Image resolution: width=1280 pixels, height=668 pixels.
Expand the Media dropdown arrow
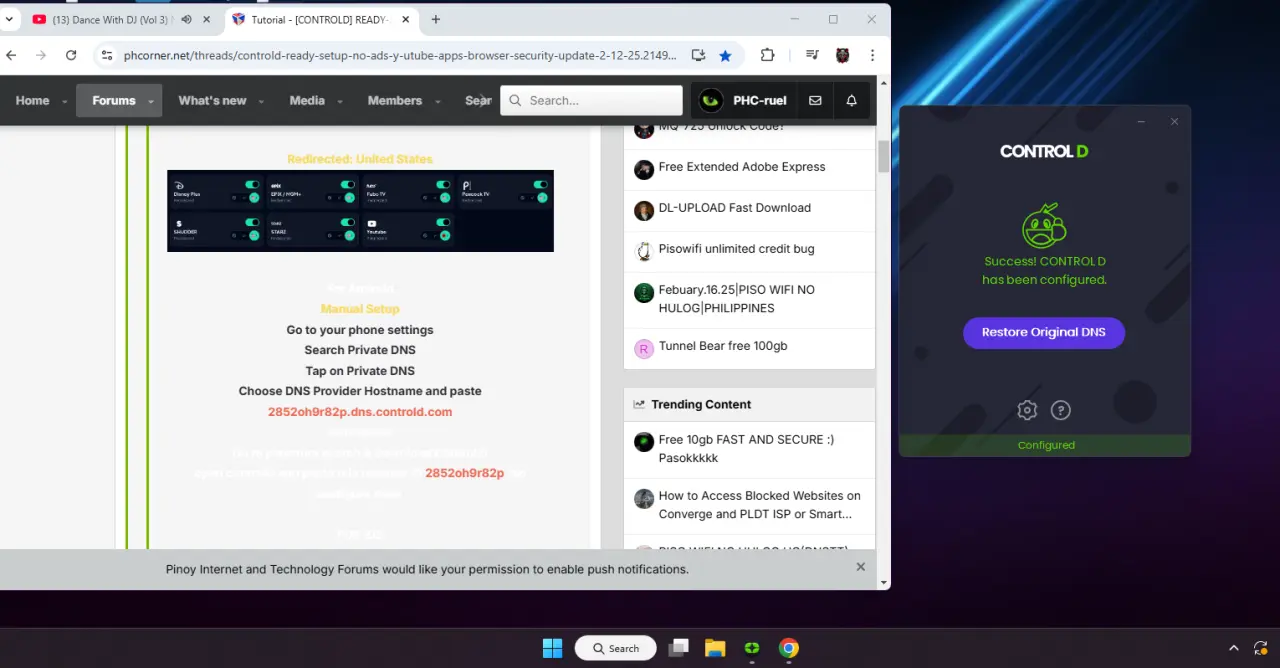pos(340,101)
